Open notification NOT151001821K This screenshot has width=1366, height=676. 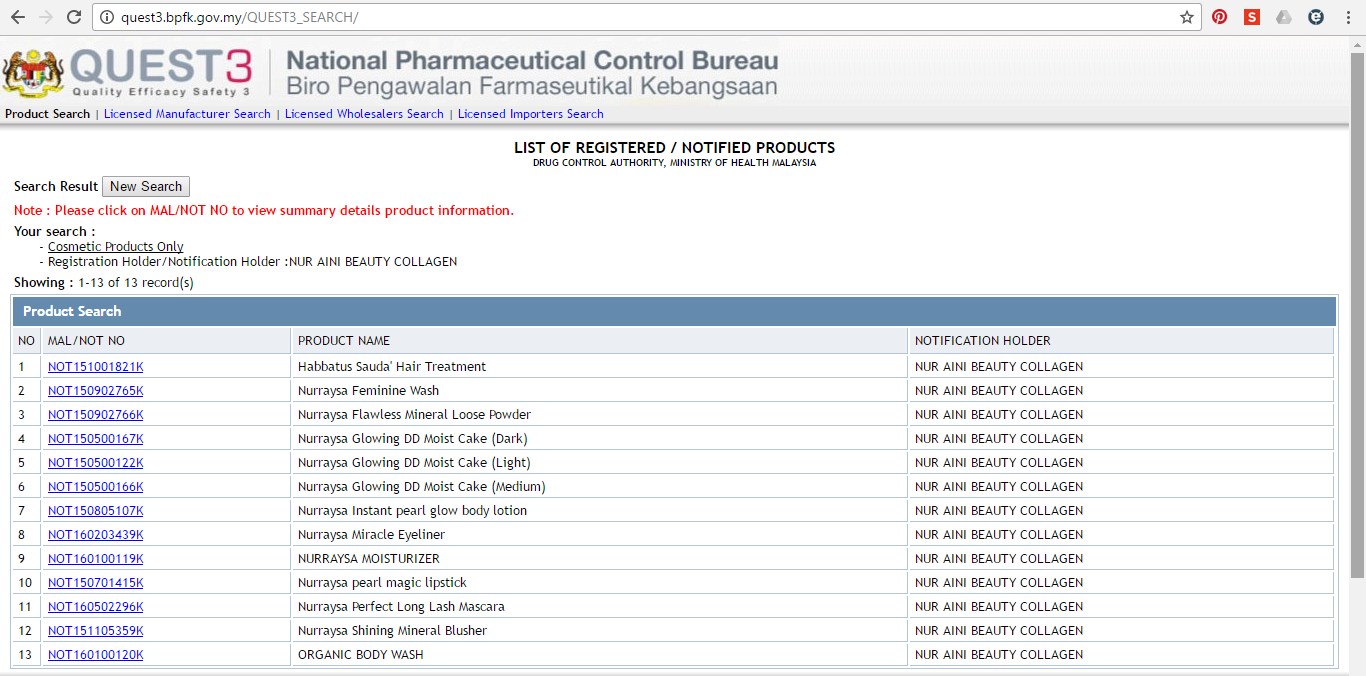[95, 367]
